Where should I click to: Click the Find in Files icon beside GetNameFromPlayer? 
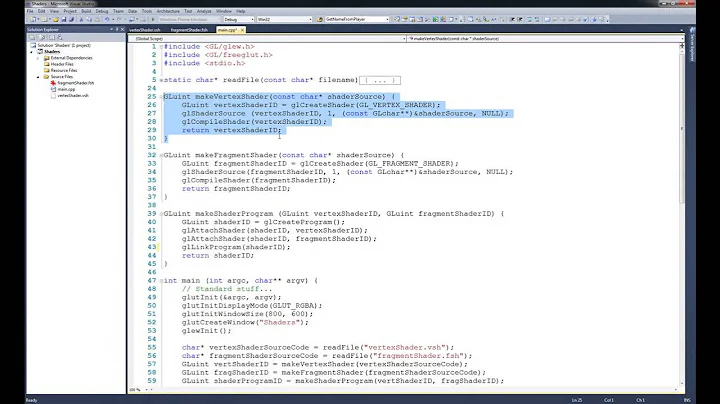click(320, 19)
